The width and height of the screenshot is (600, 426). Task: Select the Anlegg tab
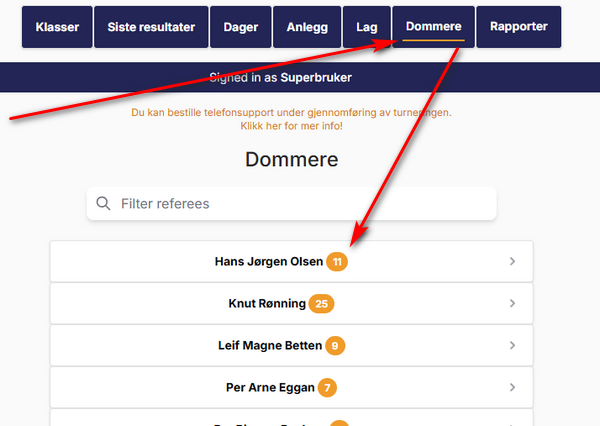pos(307,27)
